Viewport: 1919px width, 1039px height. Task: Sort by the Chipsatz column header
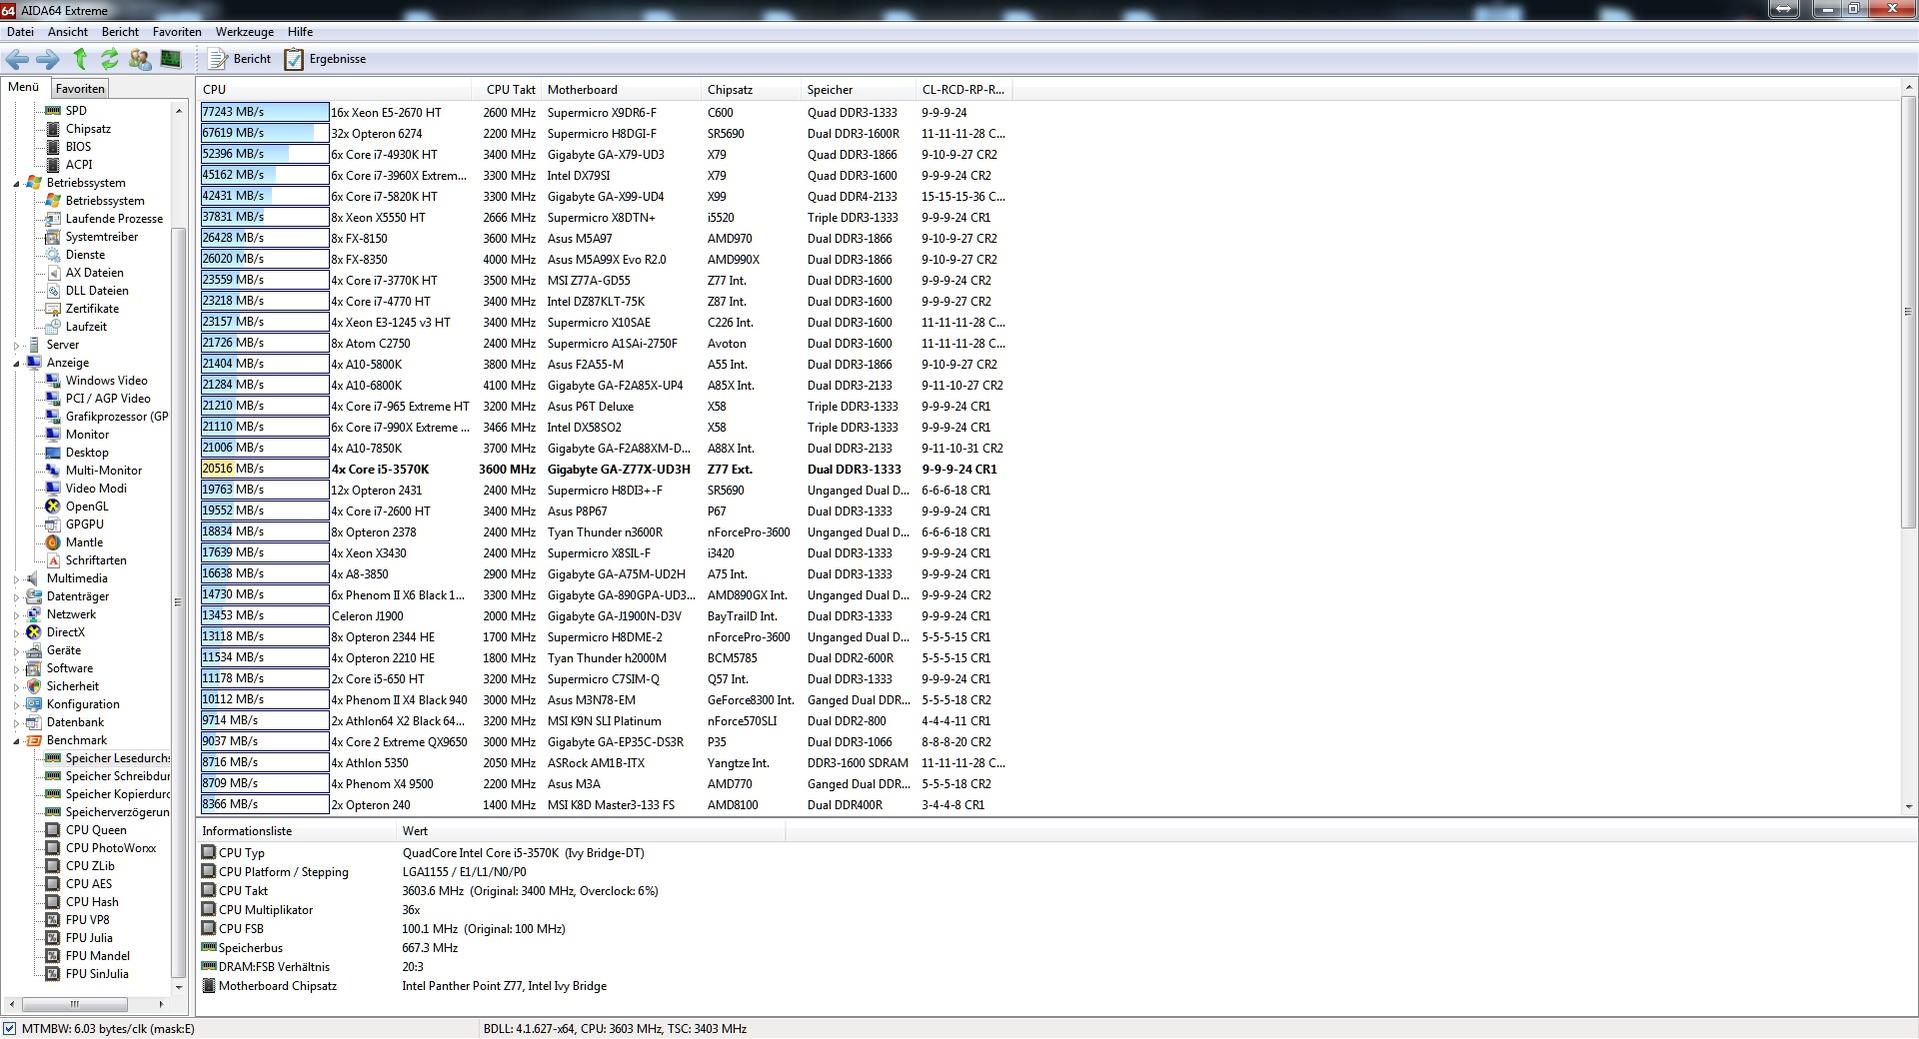click(751, 90)
